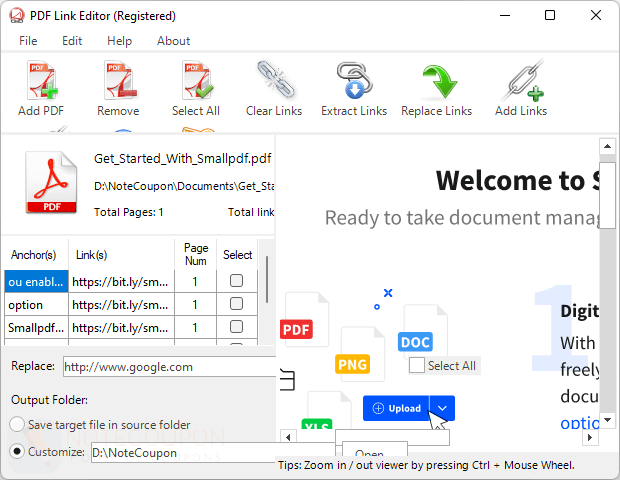Click the Anchor(s) column header

(34, 255)
